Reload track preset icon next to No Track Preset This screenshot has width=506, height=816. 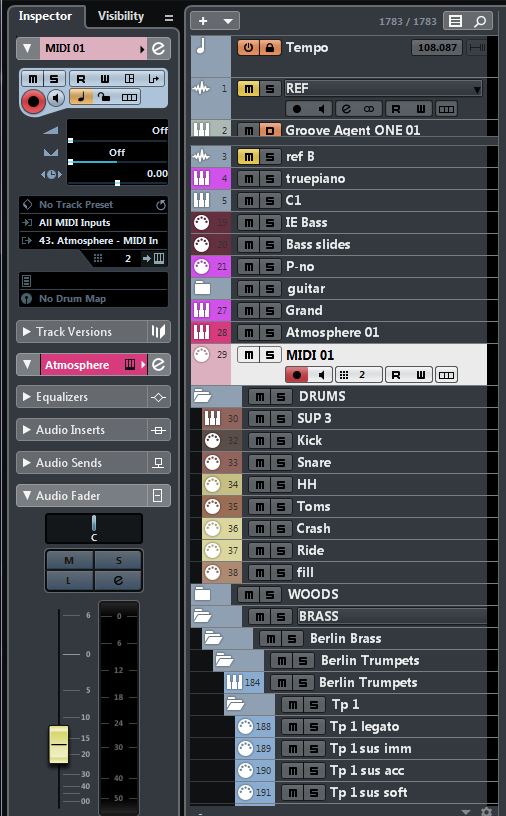click(x=161, y=205)
